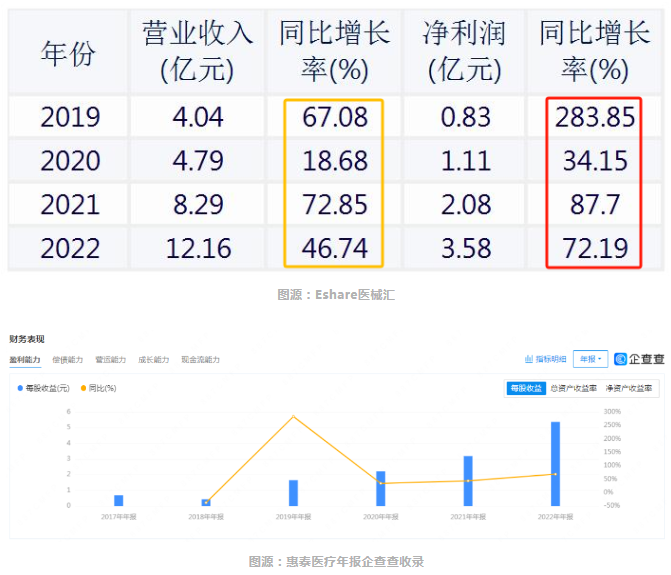
Task: Click the 283.85 growth rate cell
Action: click(596, 117)
